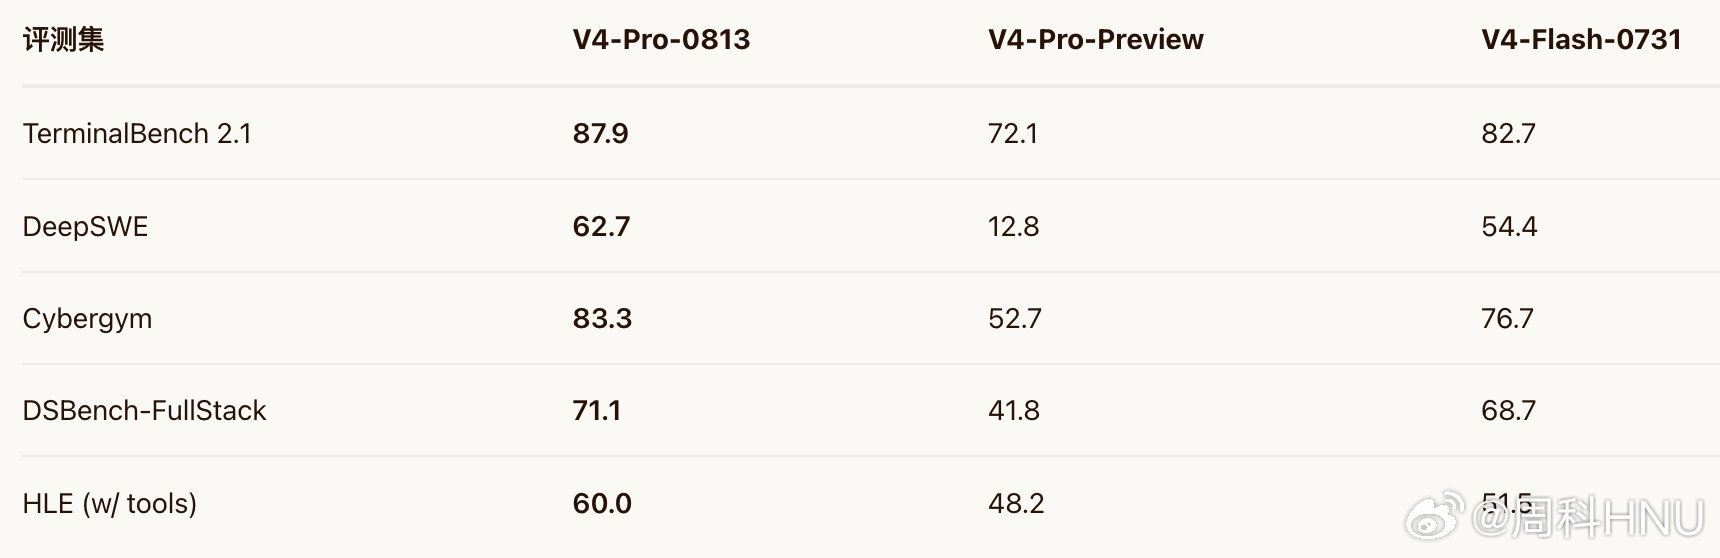Click the HLE (w/ tools) row label
1720x558 pixels.
click(x=109, y=503)
